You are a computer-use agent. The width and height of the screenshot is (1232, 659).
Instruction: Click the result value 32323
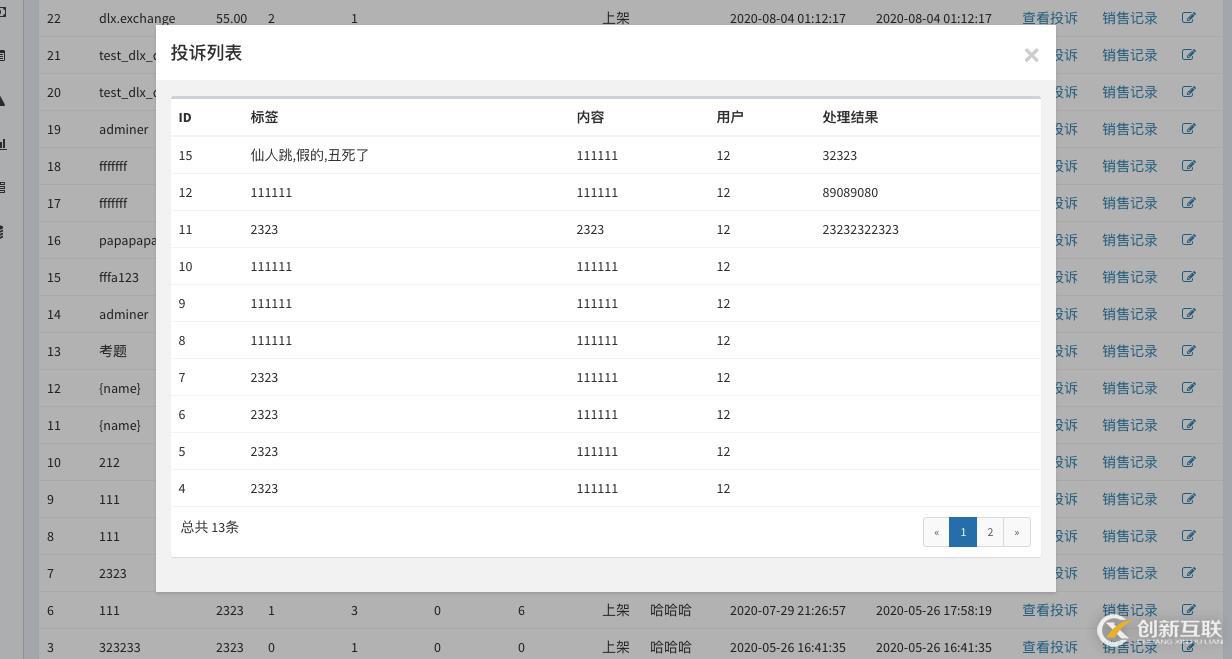tap(840, 155)
